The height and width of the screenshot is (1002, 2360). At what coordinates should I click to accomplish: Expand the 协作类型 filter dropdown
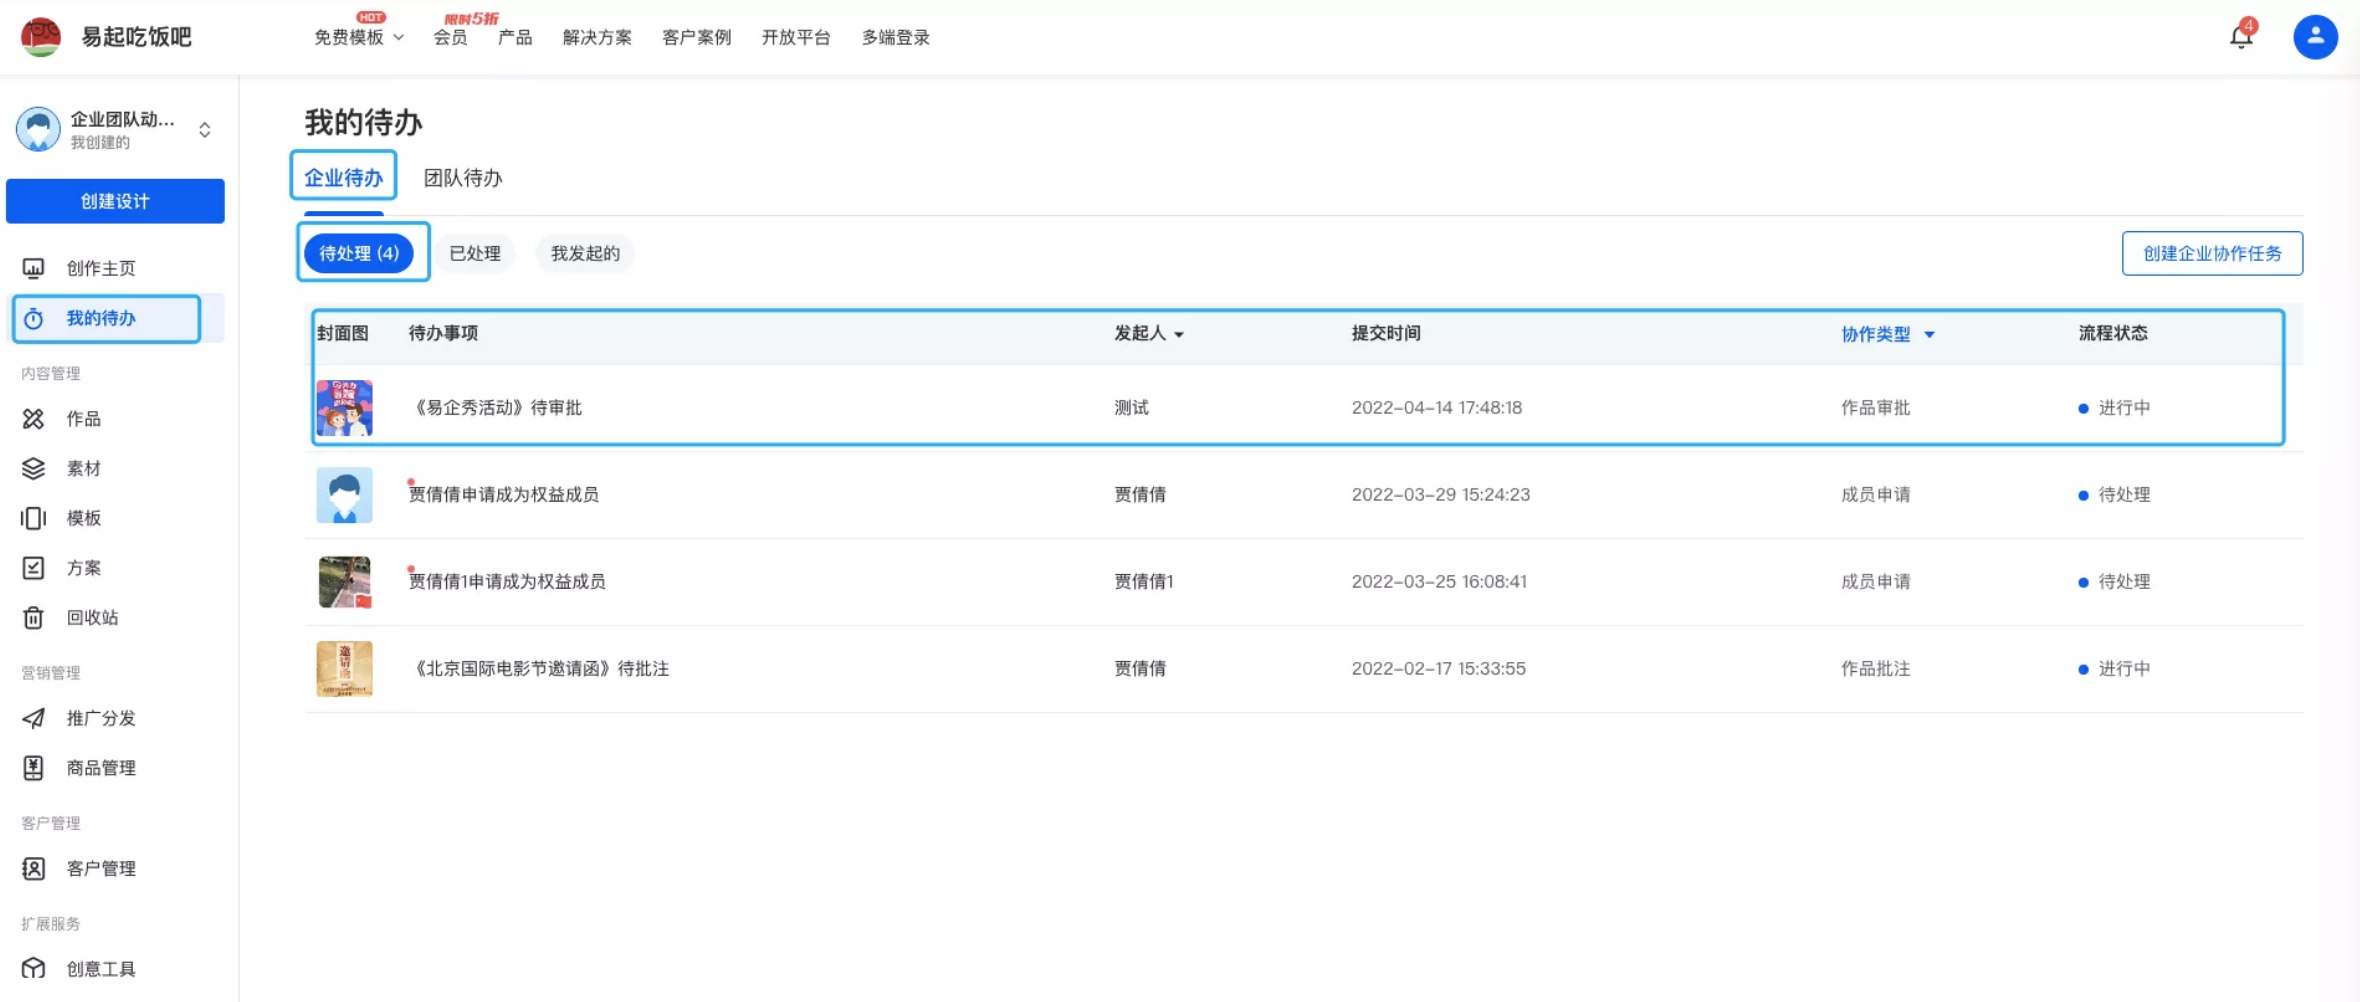tap(1929, 334)
